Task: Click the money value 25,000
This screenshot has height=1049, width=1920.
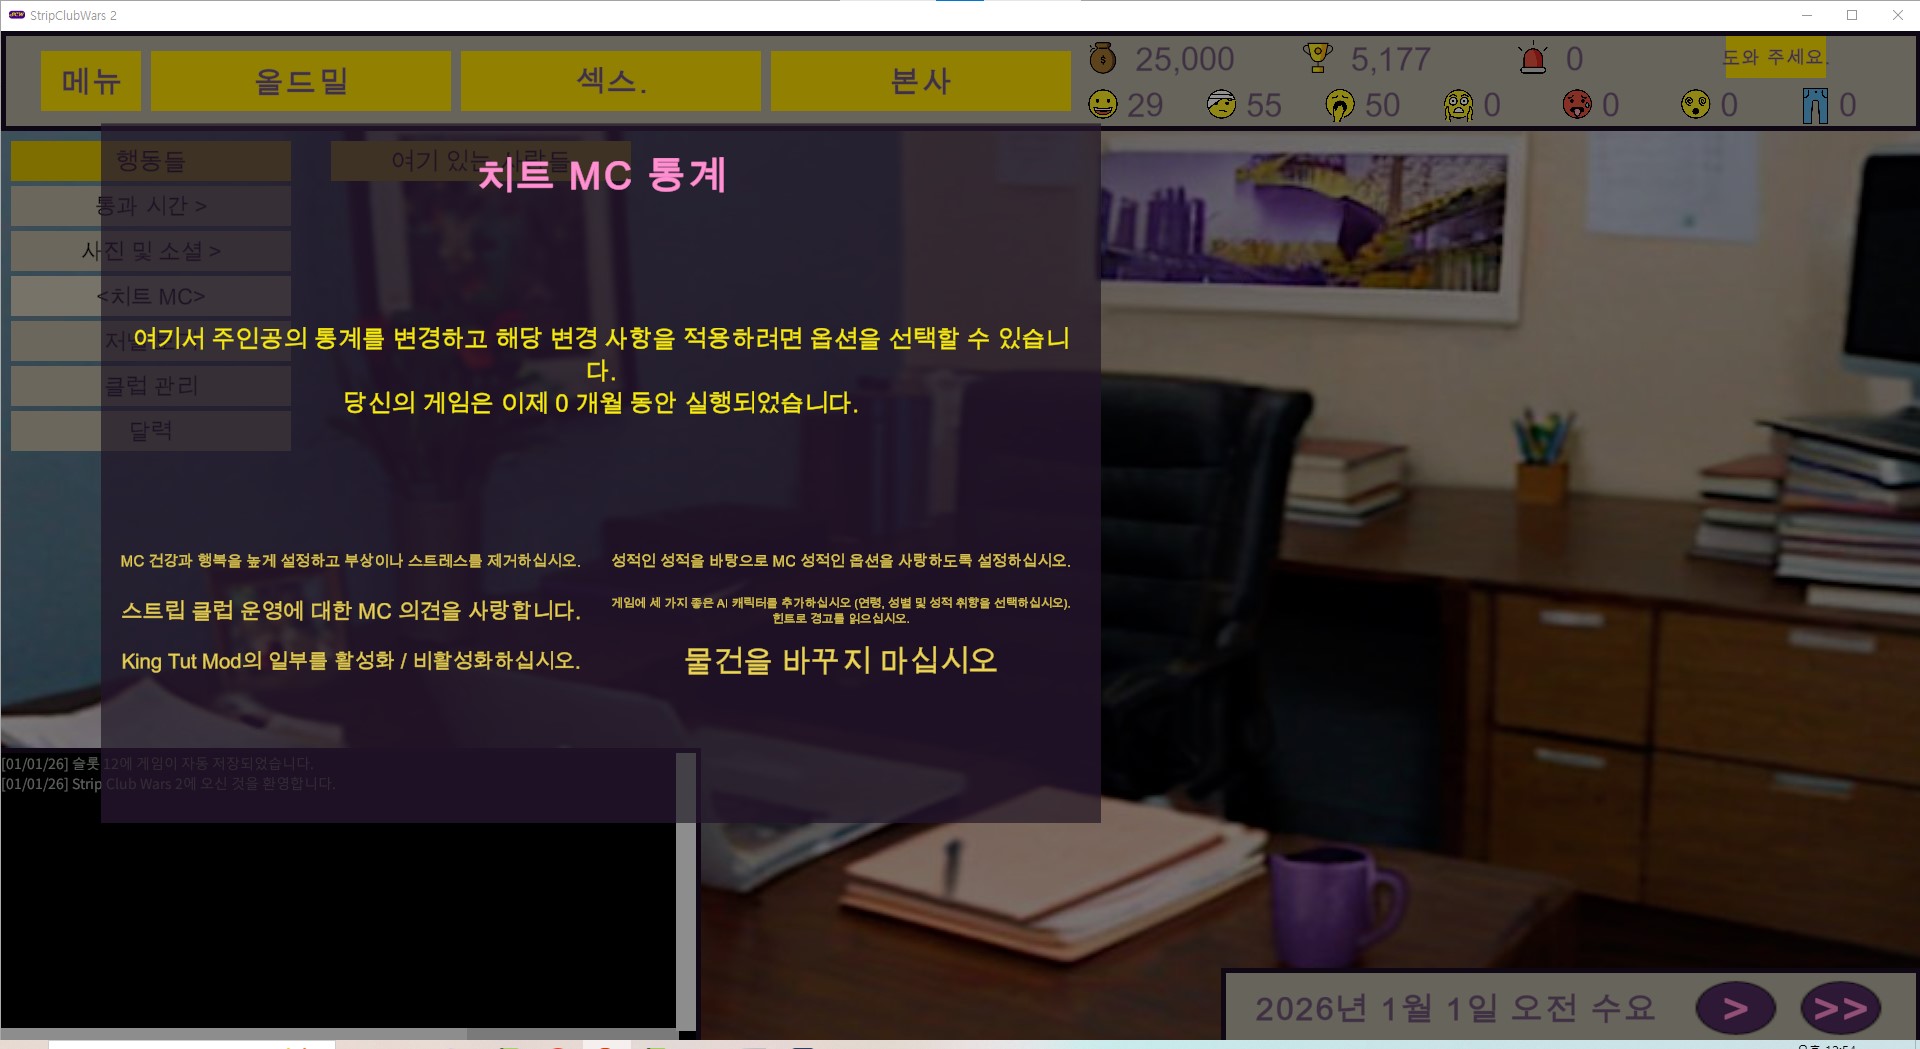Action: tap(1185, 59)
